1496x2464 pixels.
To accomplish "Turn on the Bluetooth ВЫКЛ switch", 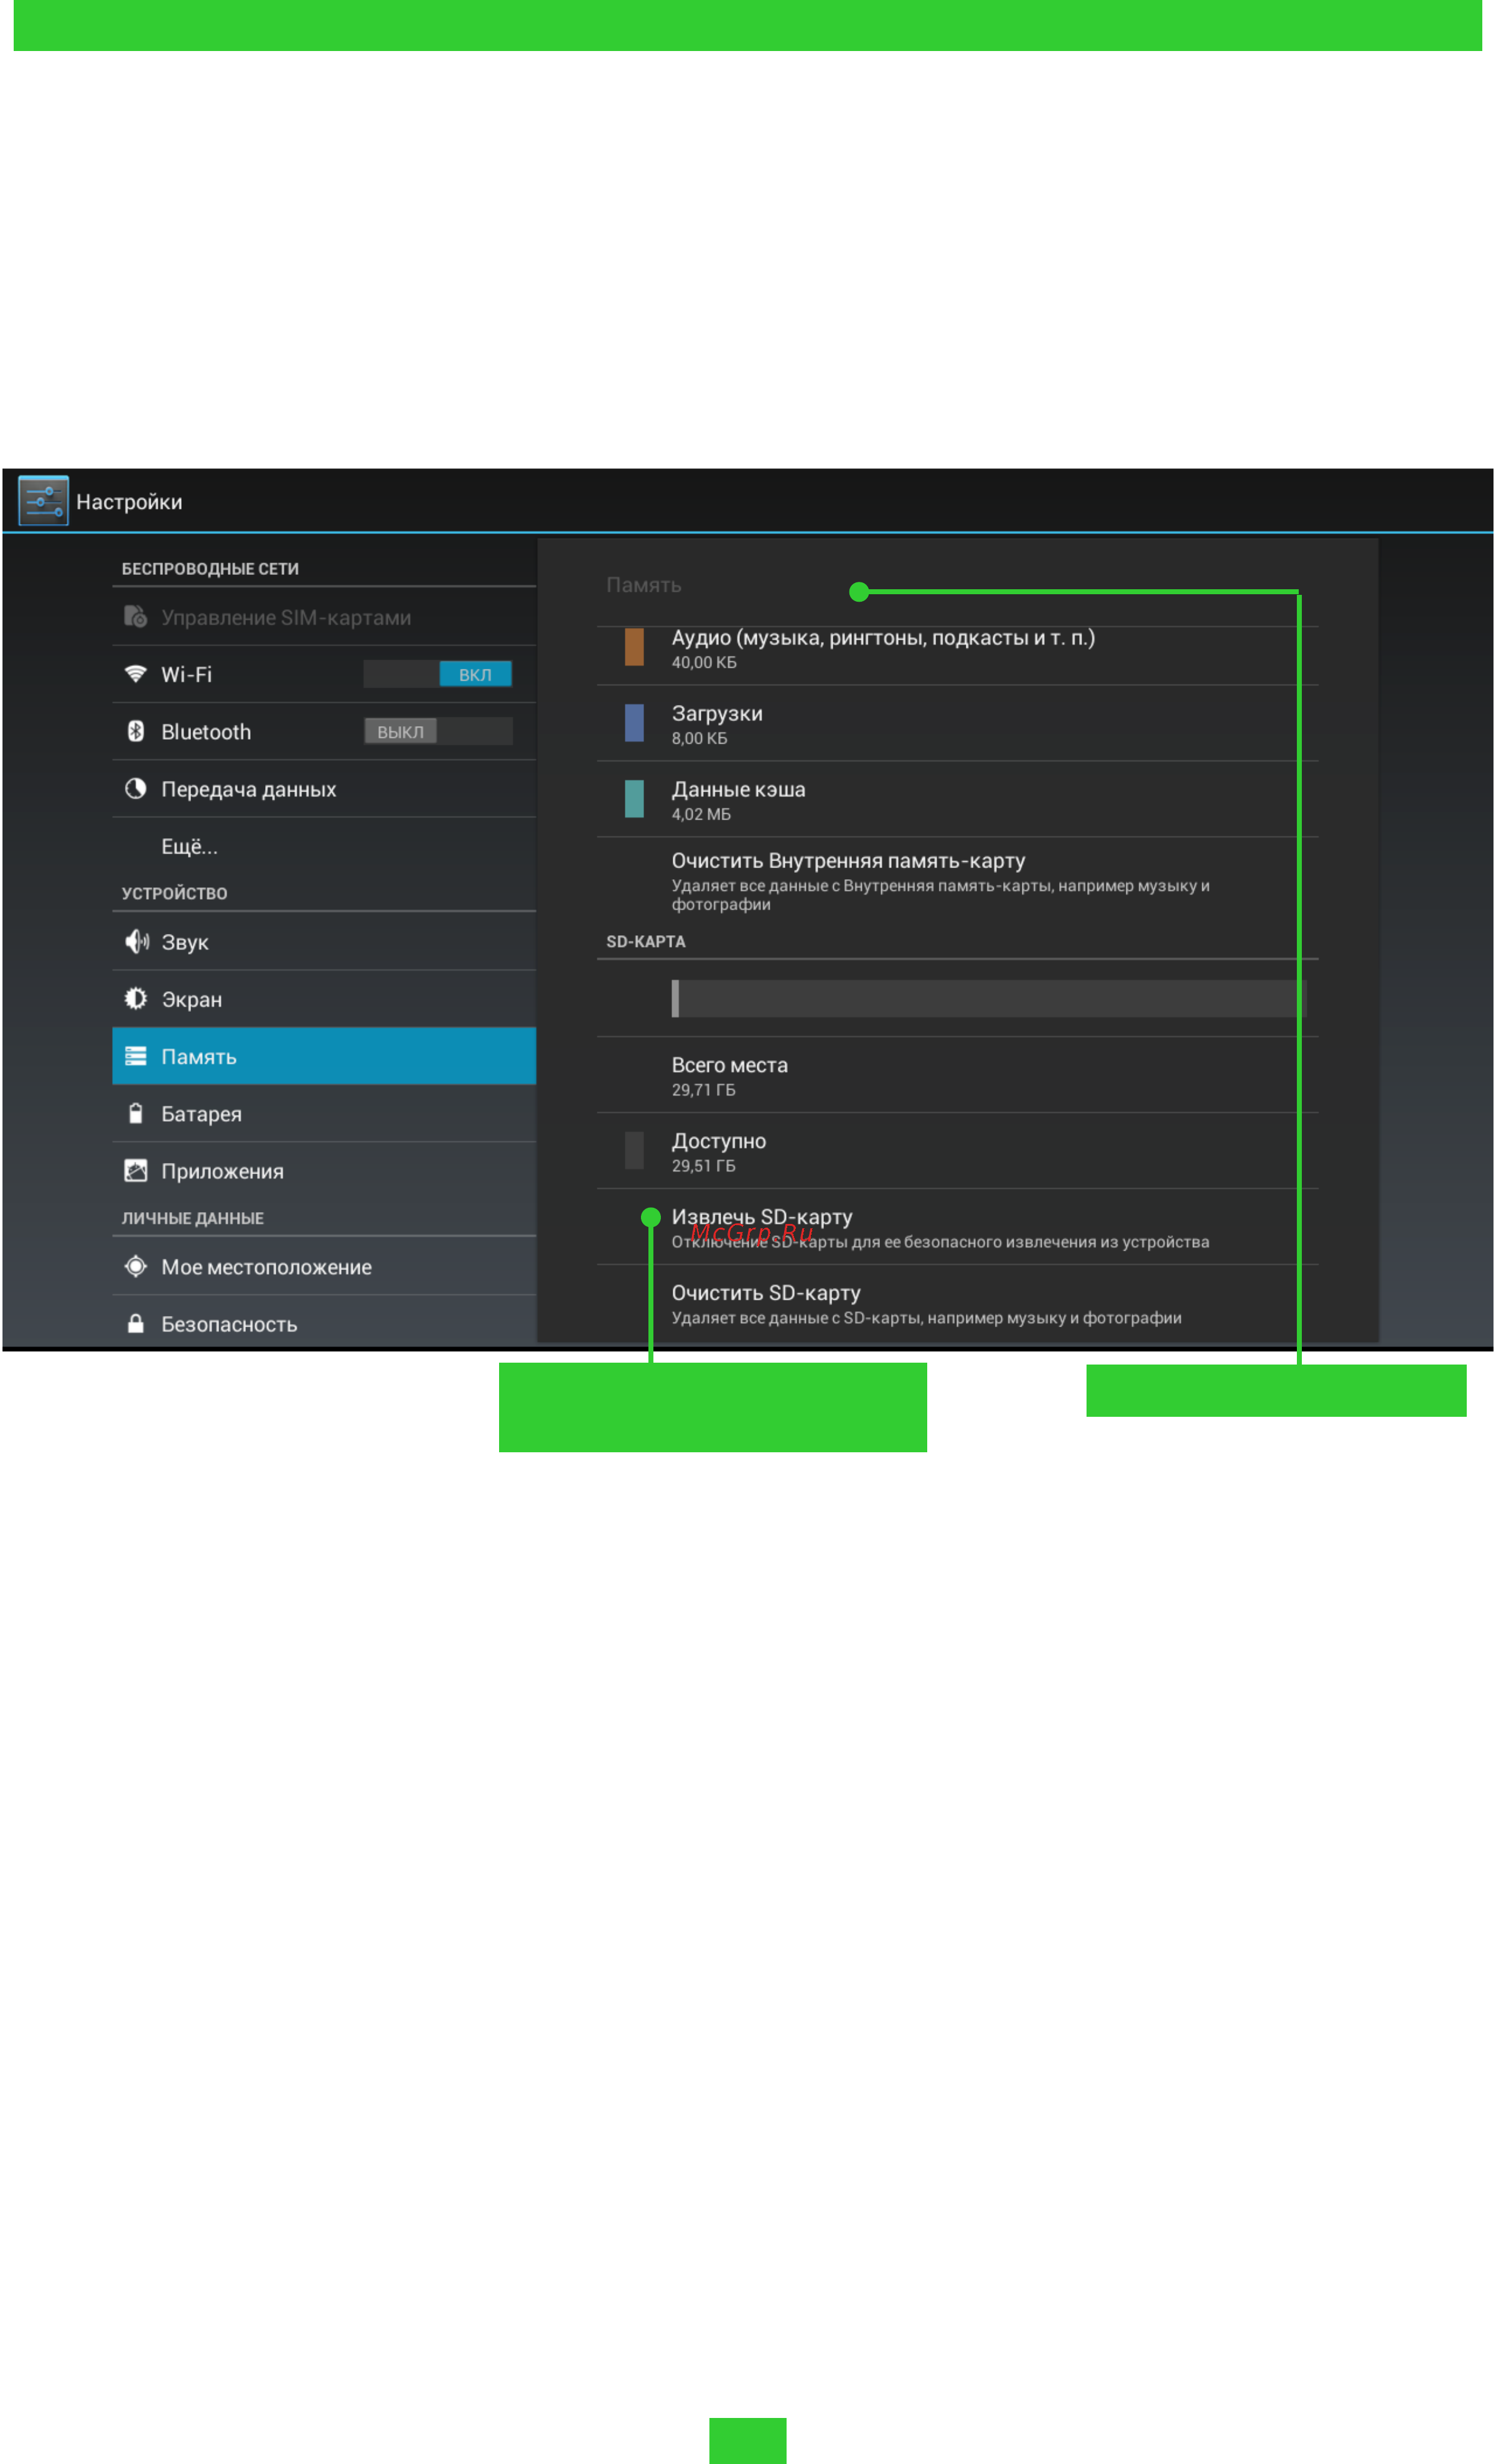I will tap(438, 731).
